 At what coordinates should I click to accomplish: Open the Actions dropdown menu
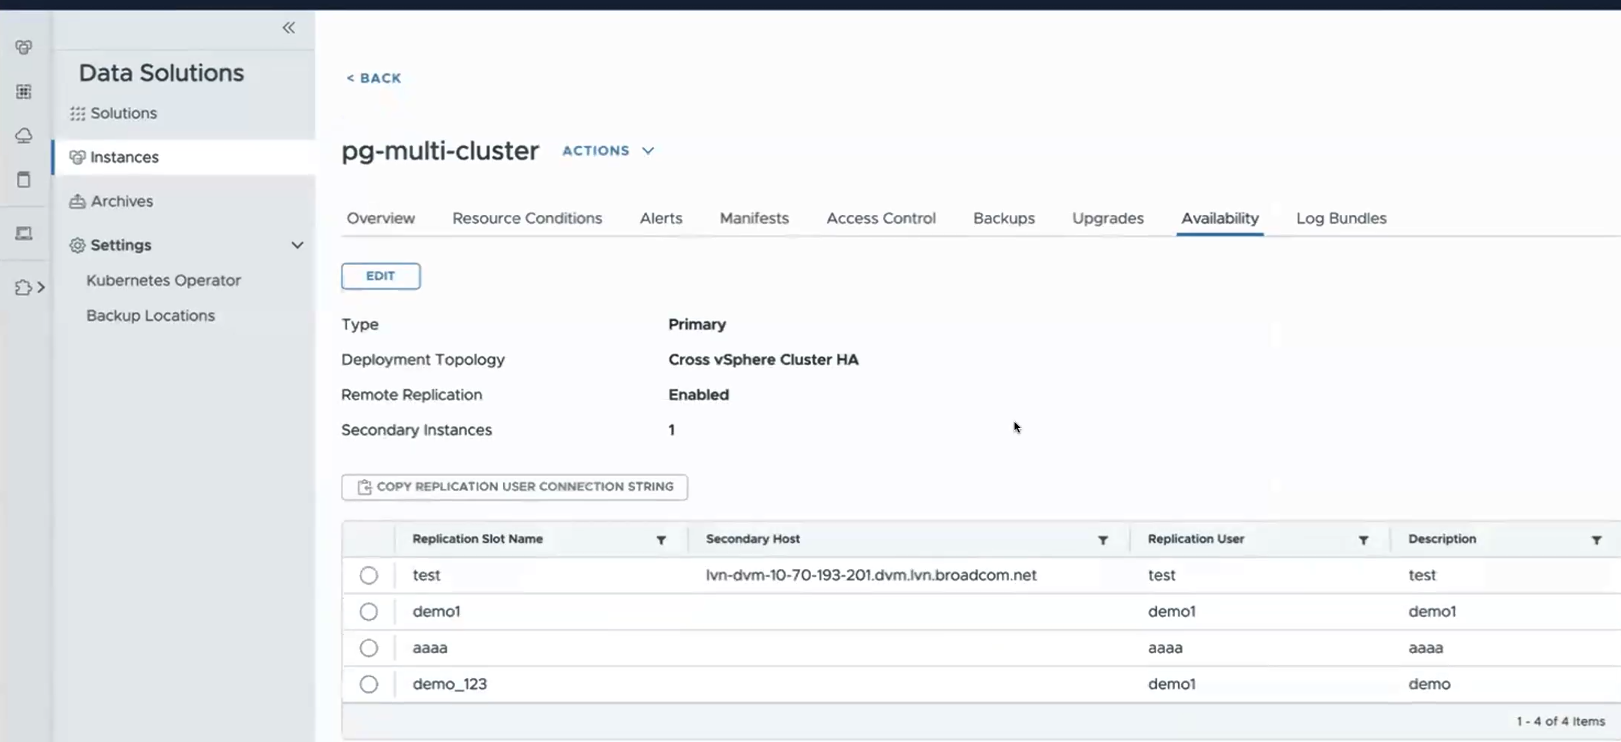608,151
